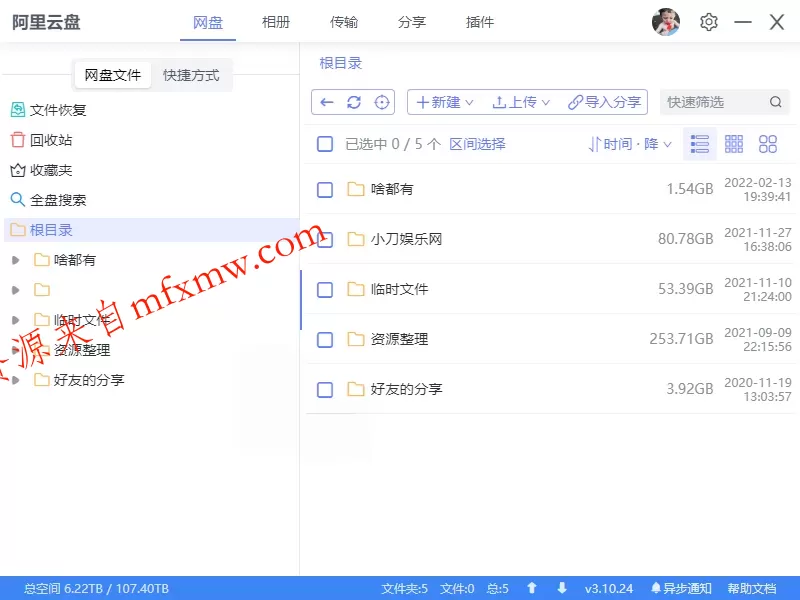
Task: Check the 啥都有 folder checkbox
Action: 325,190
